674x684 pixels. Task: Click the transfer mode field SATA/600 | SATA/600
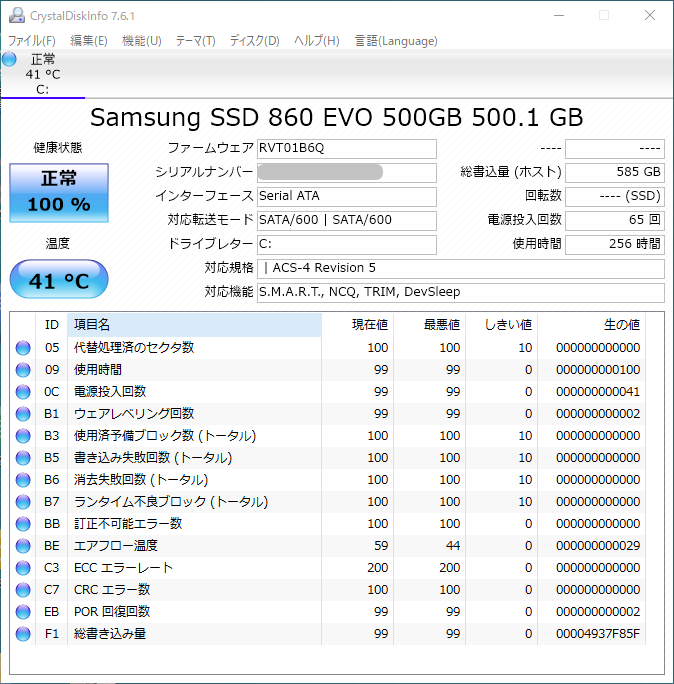347,221
